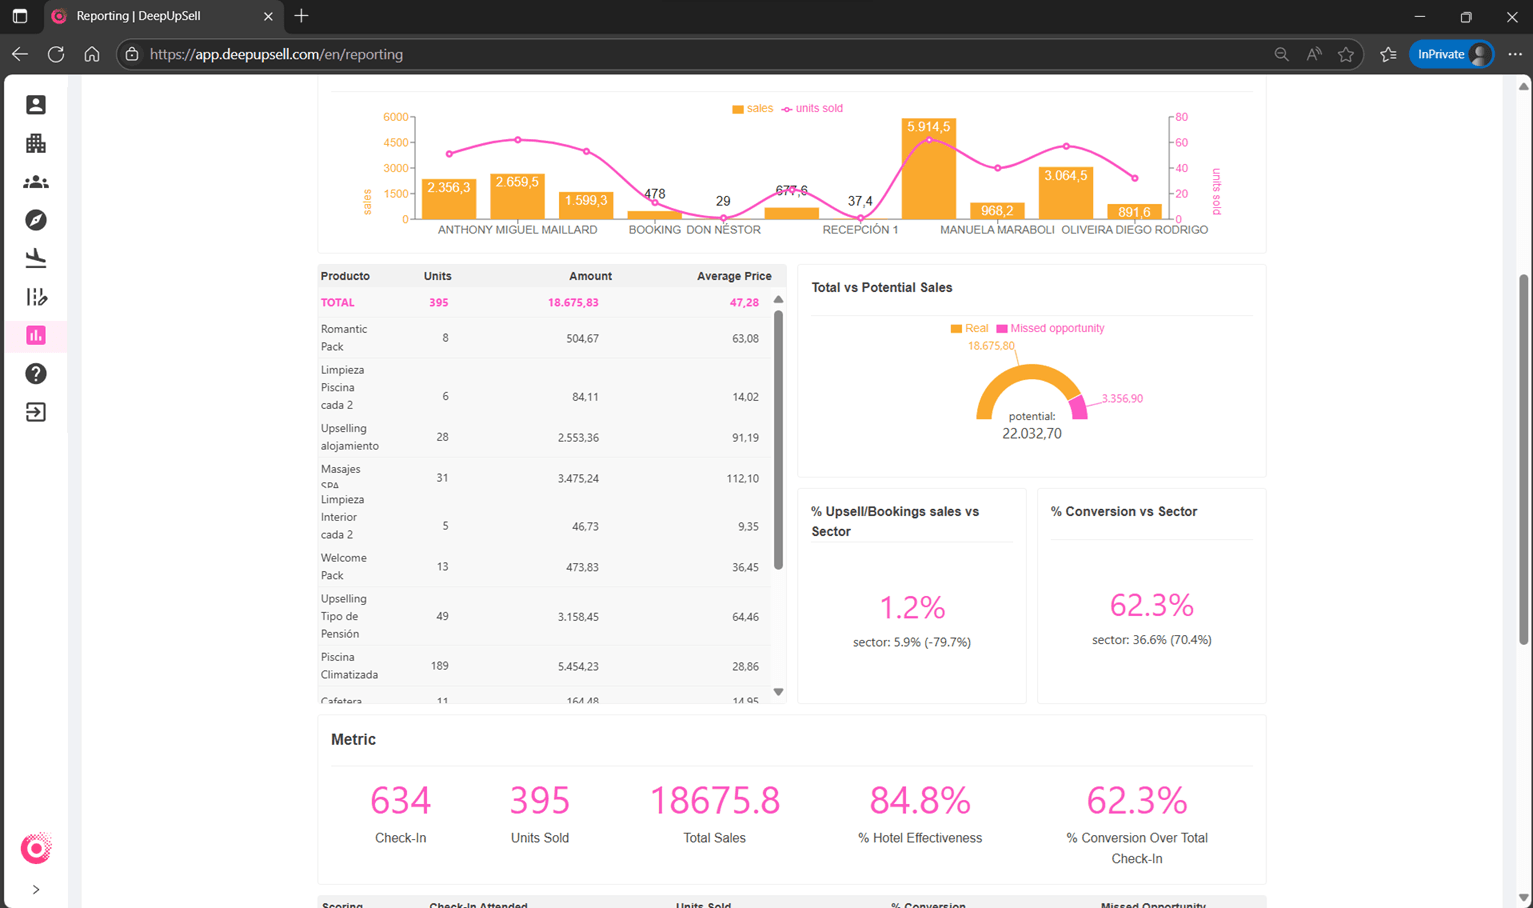Open the user profile sidebar icon

pyautogui.click(x=36, y=105)
